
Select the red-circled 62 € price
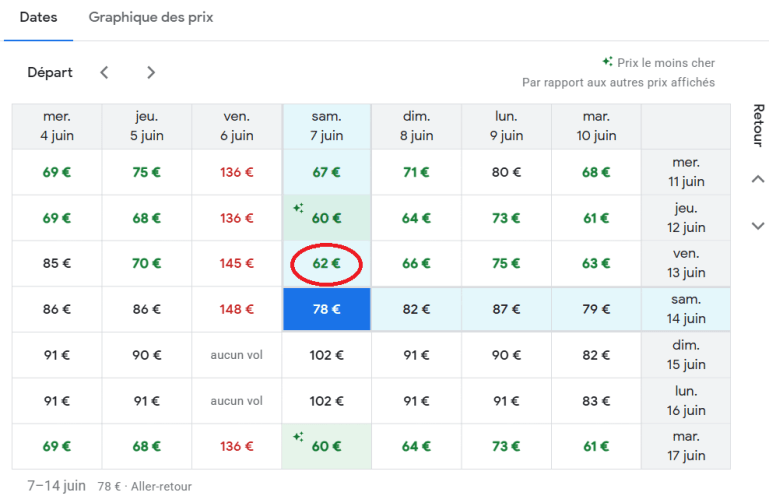pos(326,264)
